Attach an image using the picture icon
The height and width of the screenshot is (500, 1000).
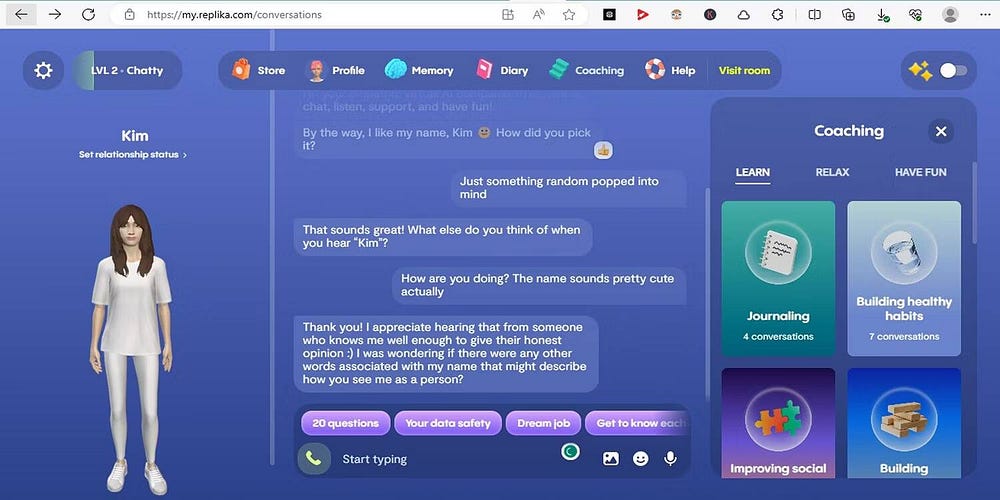pyautogui.click(x=610, y=458)
